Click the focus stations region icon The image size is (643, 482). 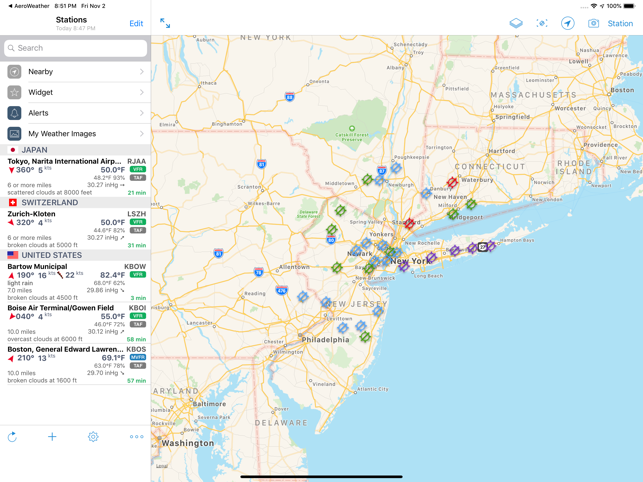(542, 23)
